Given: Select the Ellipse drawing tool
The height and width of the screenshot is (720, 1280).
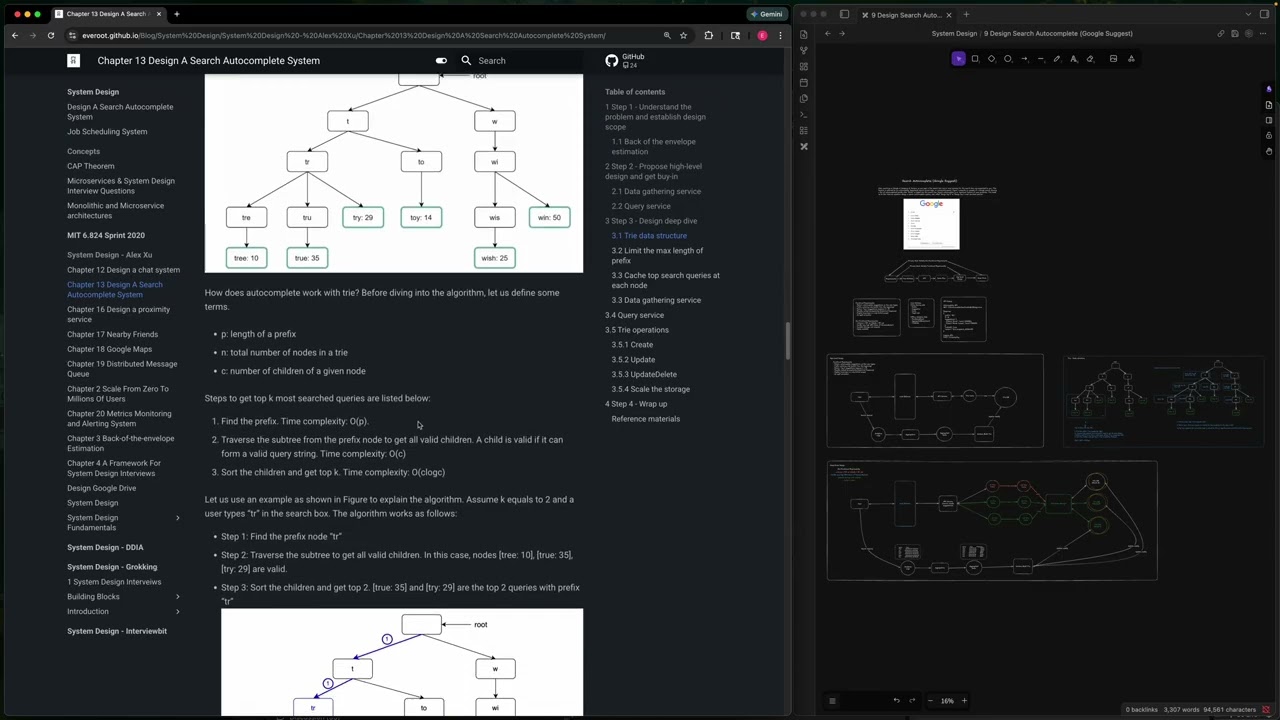Looking at the screenshot, I should click(1008, 59).
